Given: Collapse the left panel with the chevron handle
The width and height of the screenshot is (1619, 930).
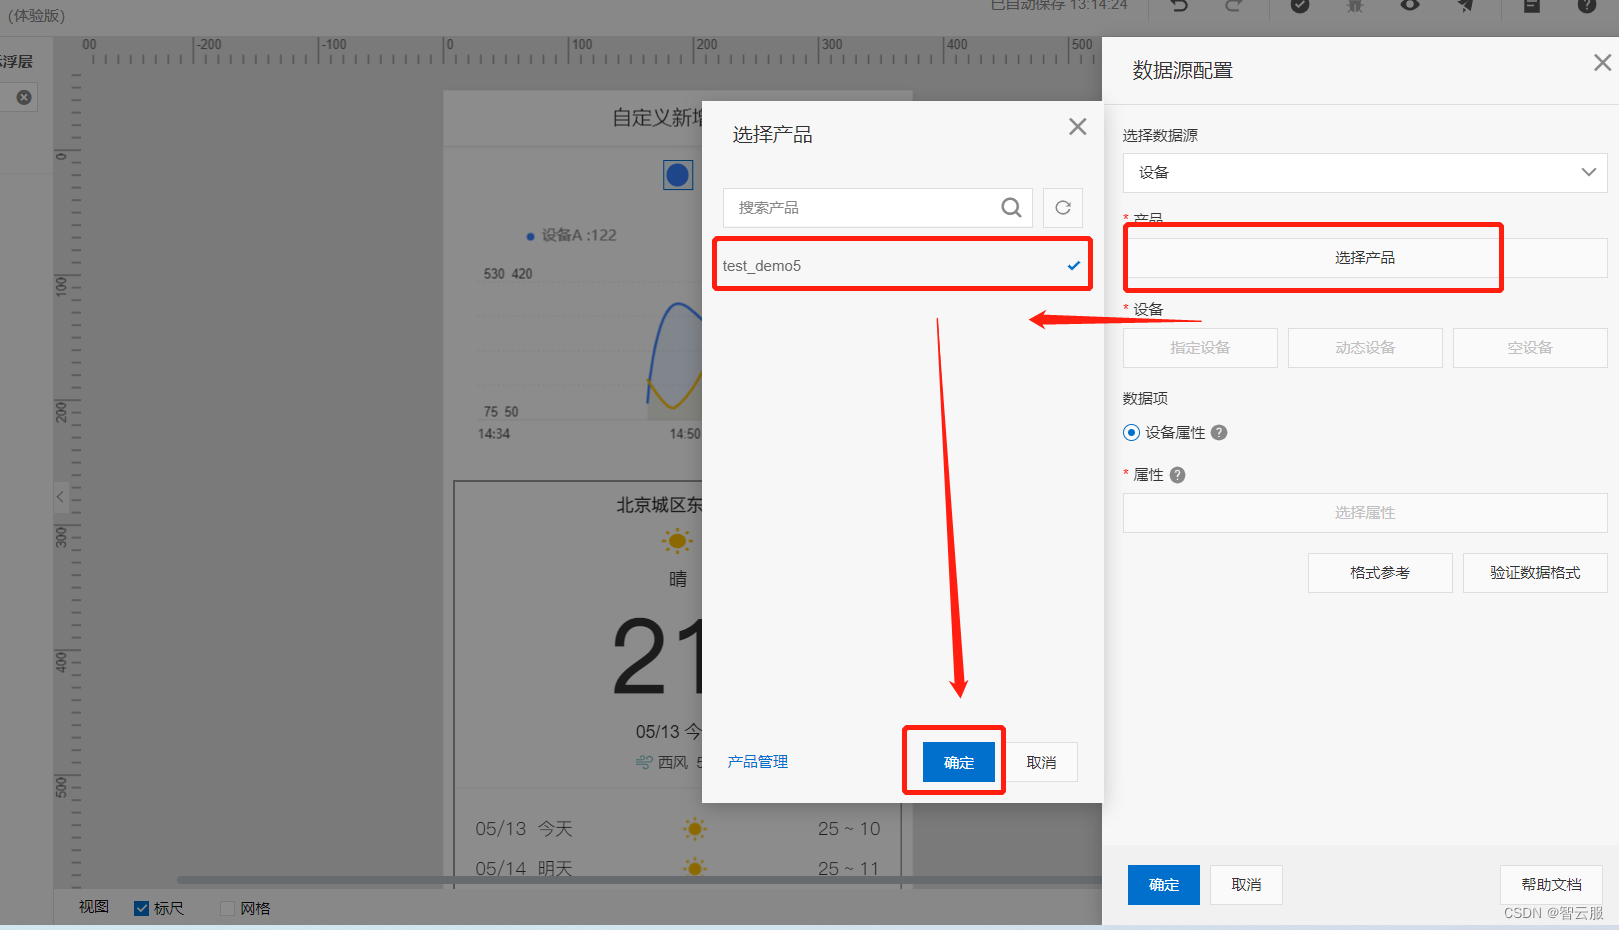Looking at the screenshot, I should [60, 496].
